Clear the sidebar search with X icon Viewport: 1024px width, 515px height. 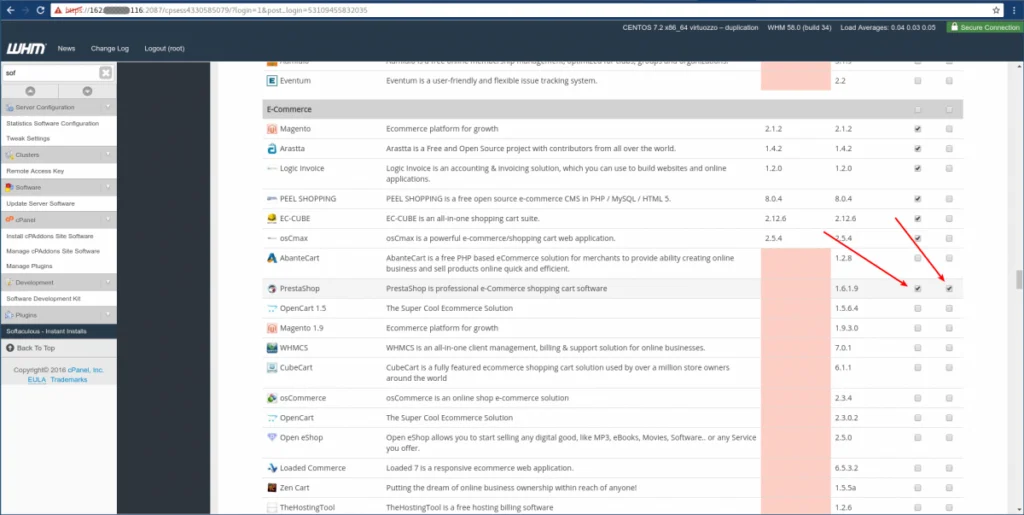tap(105, 73)
